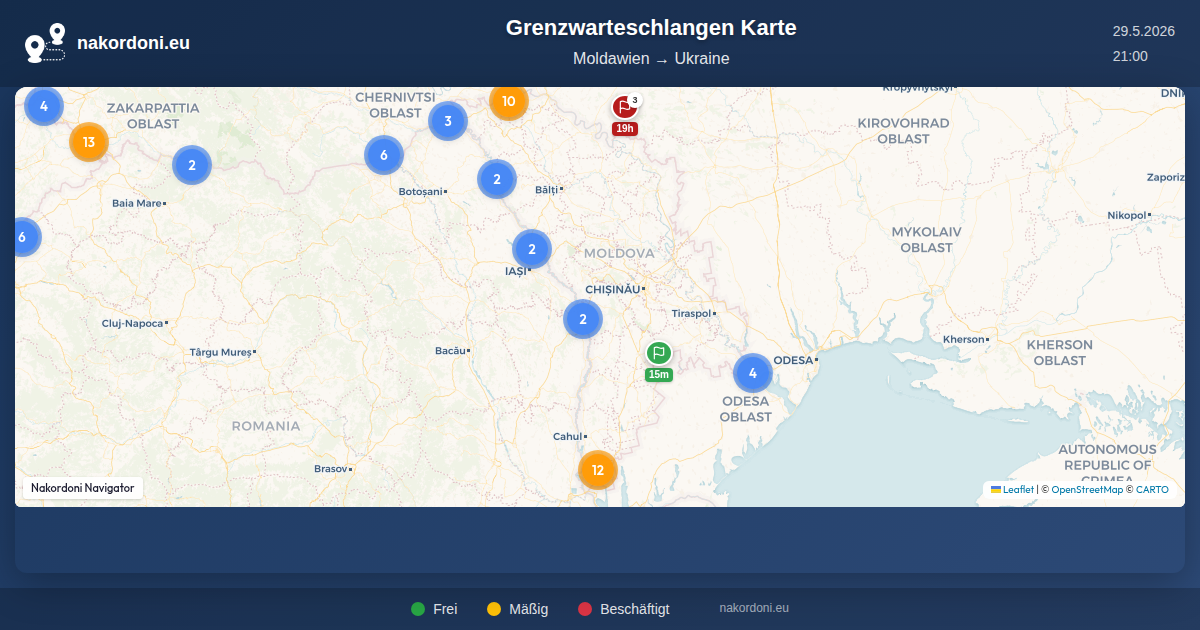Click the Cluj-Napoca label on map
This screenshot has width=1200, height=630.
coord(132,323)
